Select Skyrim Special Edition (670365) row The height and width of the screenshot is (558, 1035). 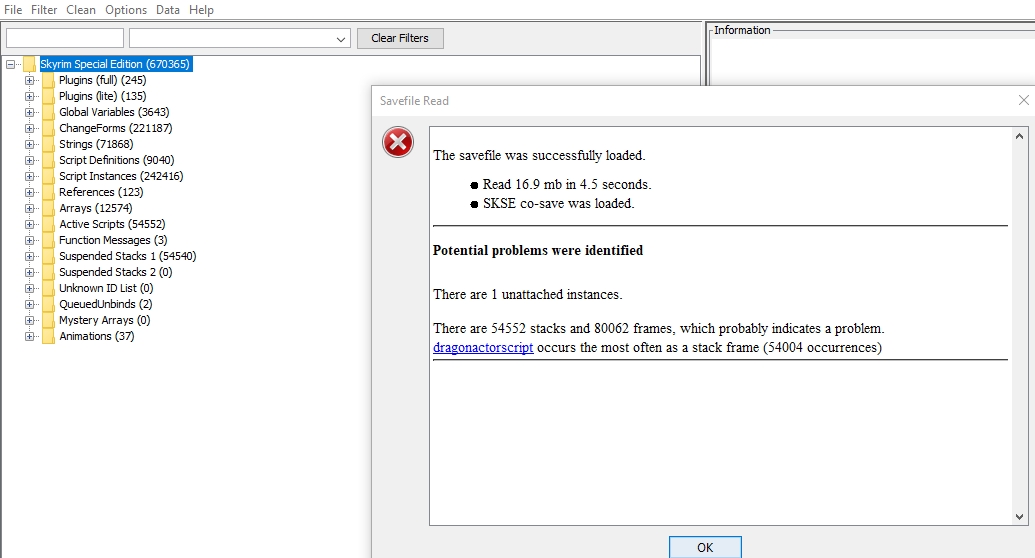point(116,64)
